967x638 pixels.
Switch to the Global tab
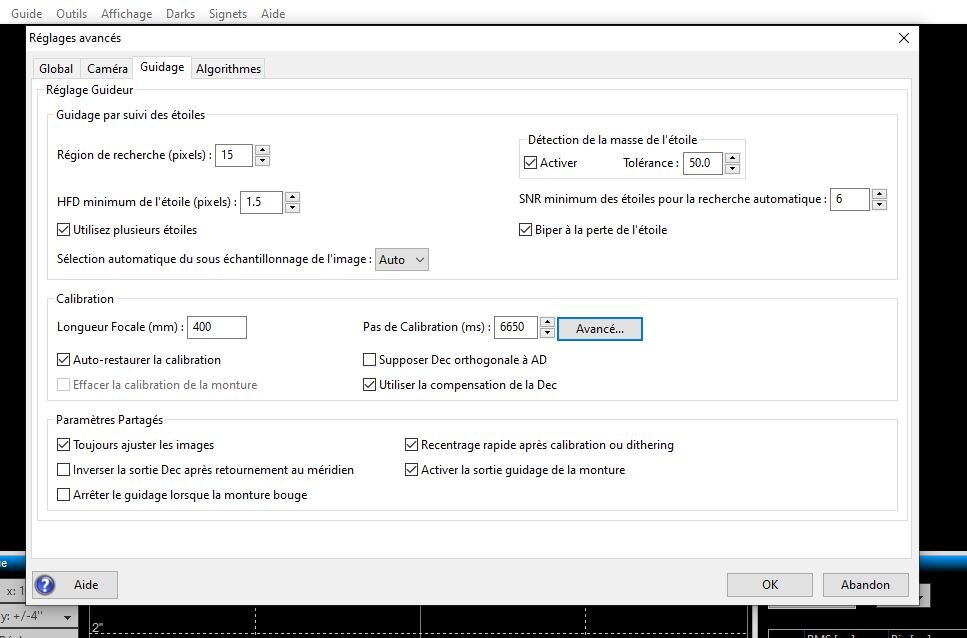point(56,68)
